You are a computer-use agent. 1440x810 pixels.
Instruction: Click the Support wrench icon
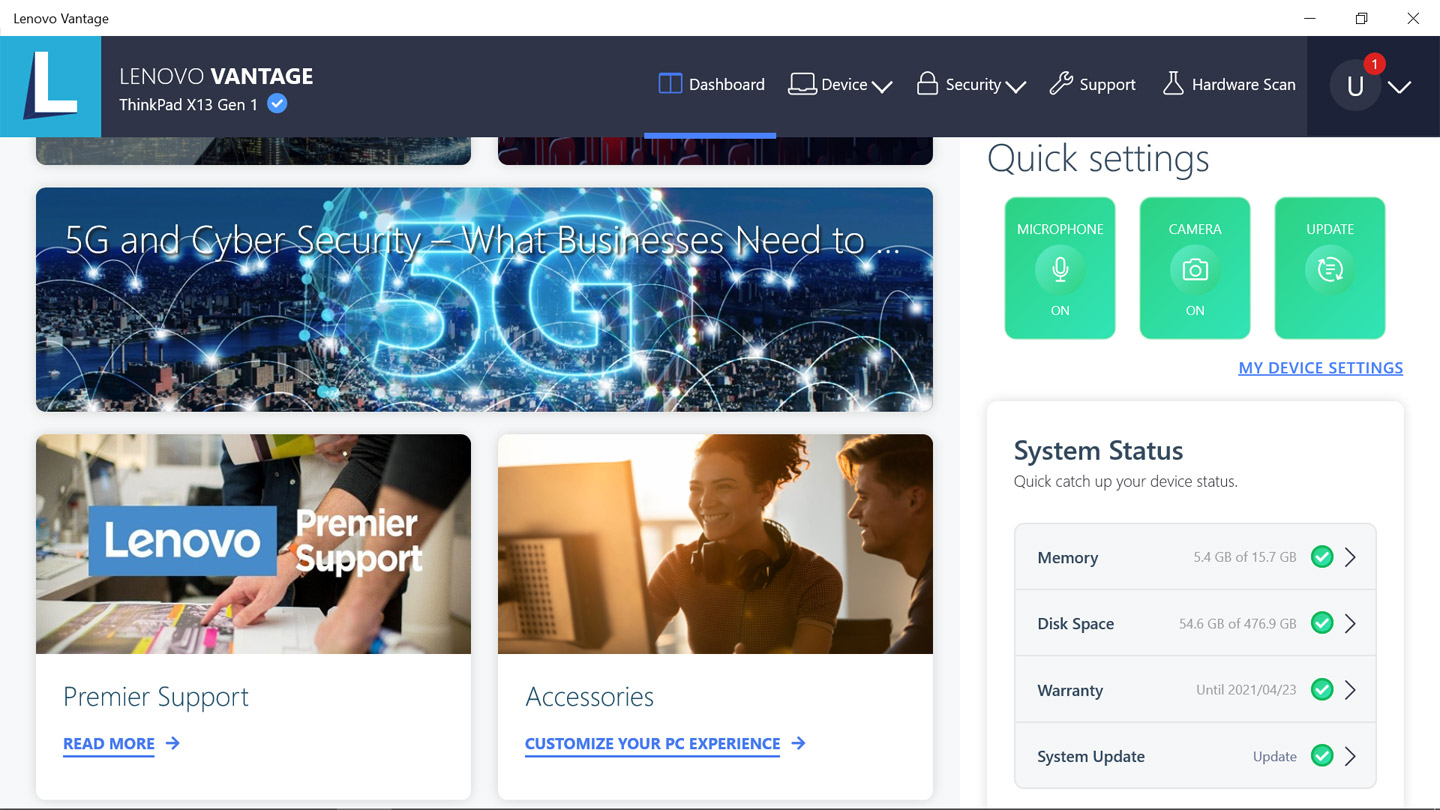point(1061,84)
